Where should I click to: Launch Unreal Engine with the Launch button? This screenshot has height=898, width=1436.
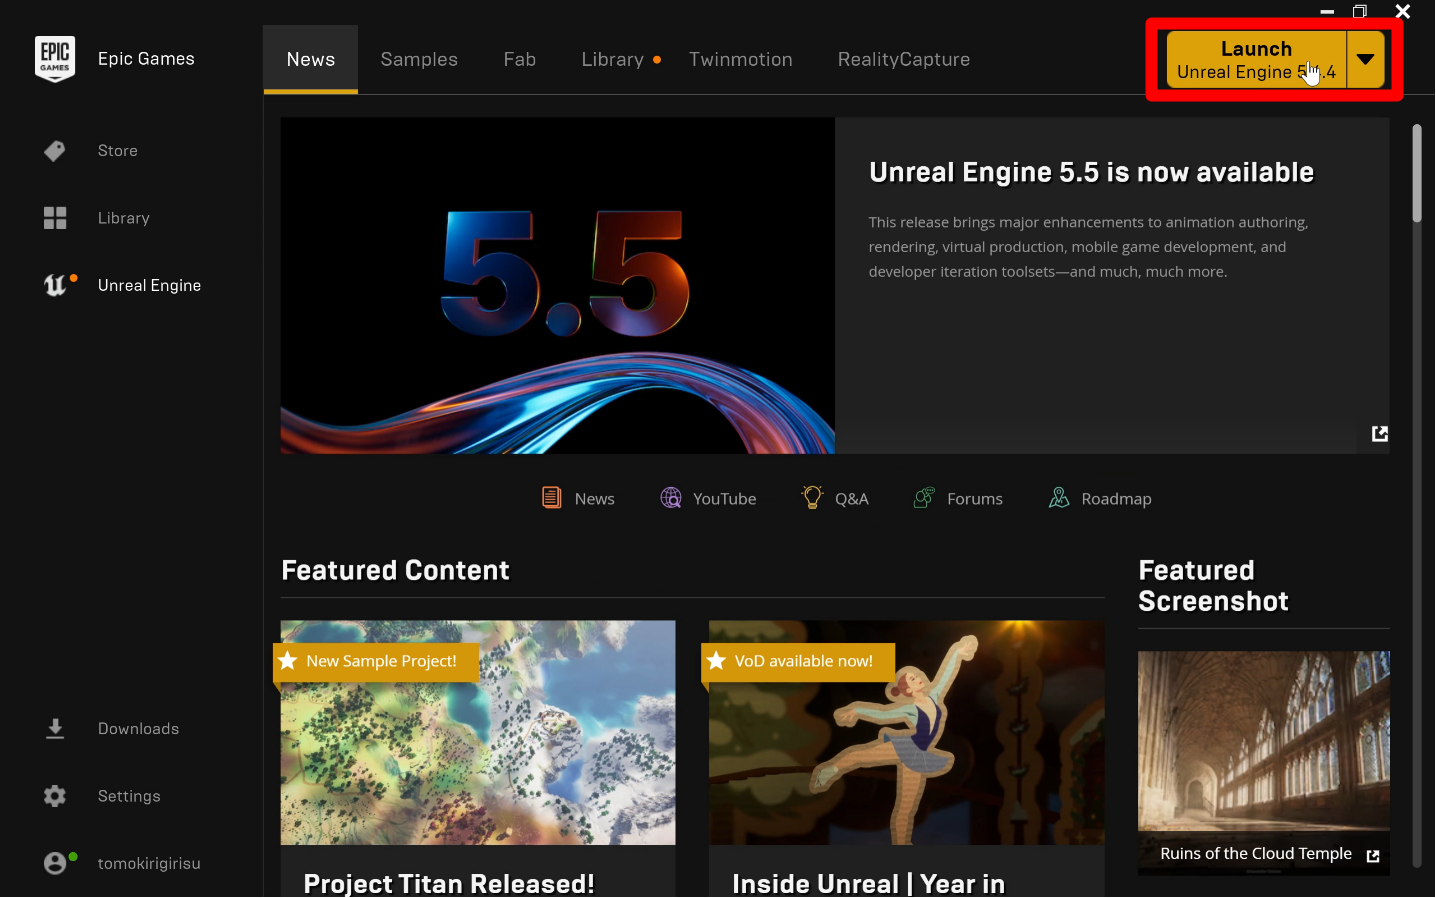[x=1256, y=60]
